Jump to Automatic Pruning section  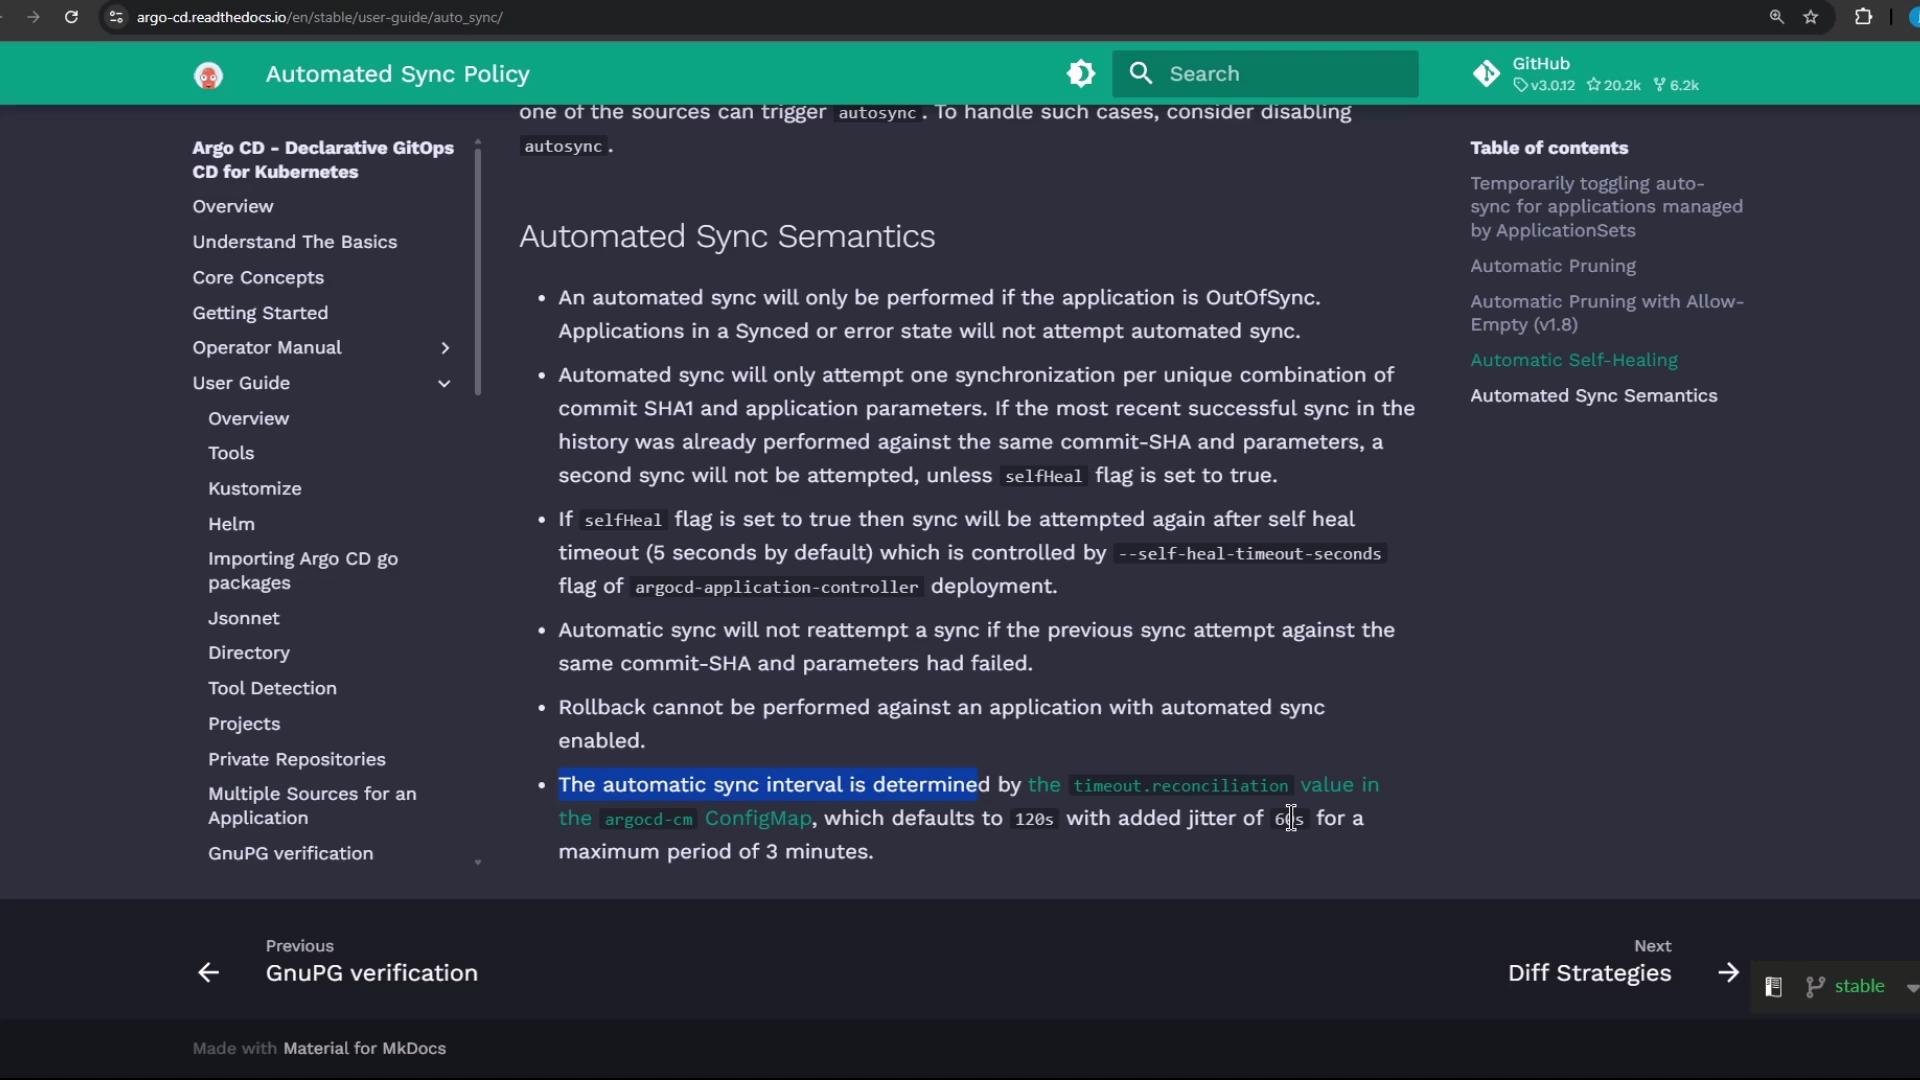point(1553,267)
